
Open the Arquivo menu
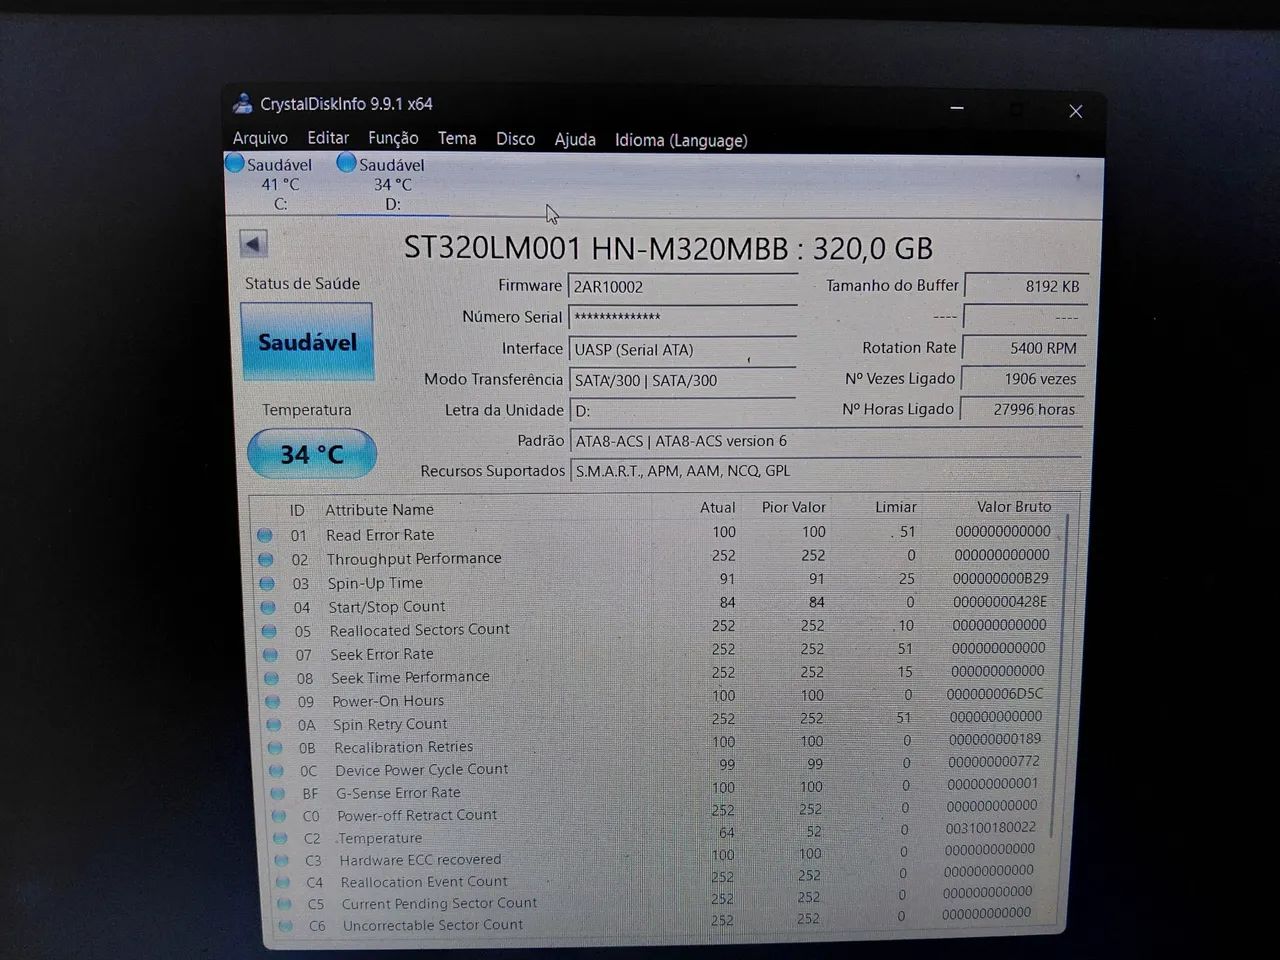pyautogui.click(x=260, y=138)
